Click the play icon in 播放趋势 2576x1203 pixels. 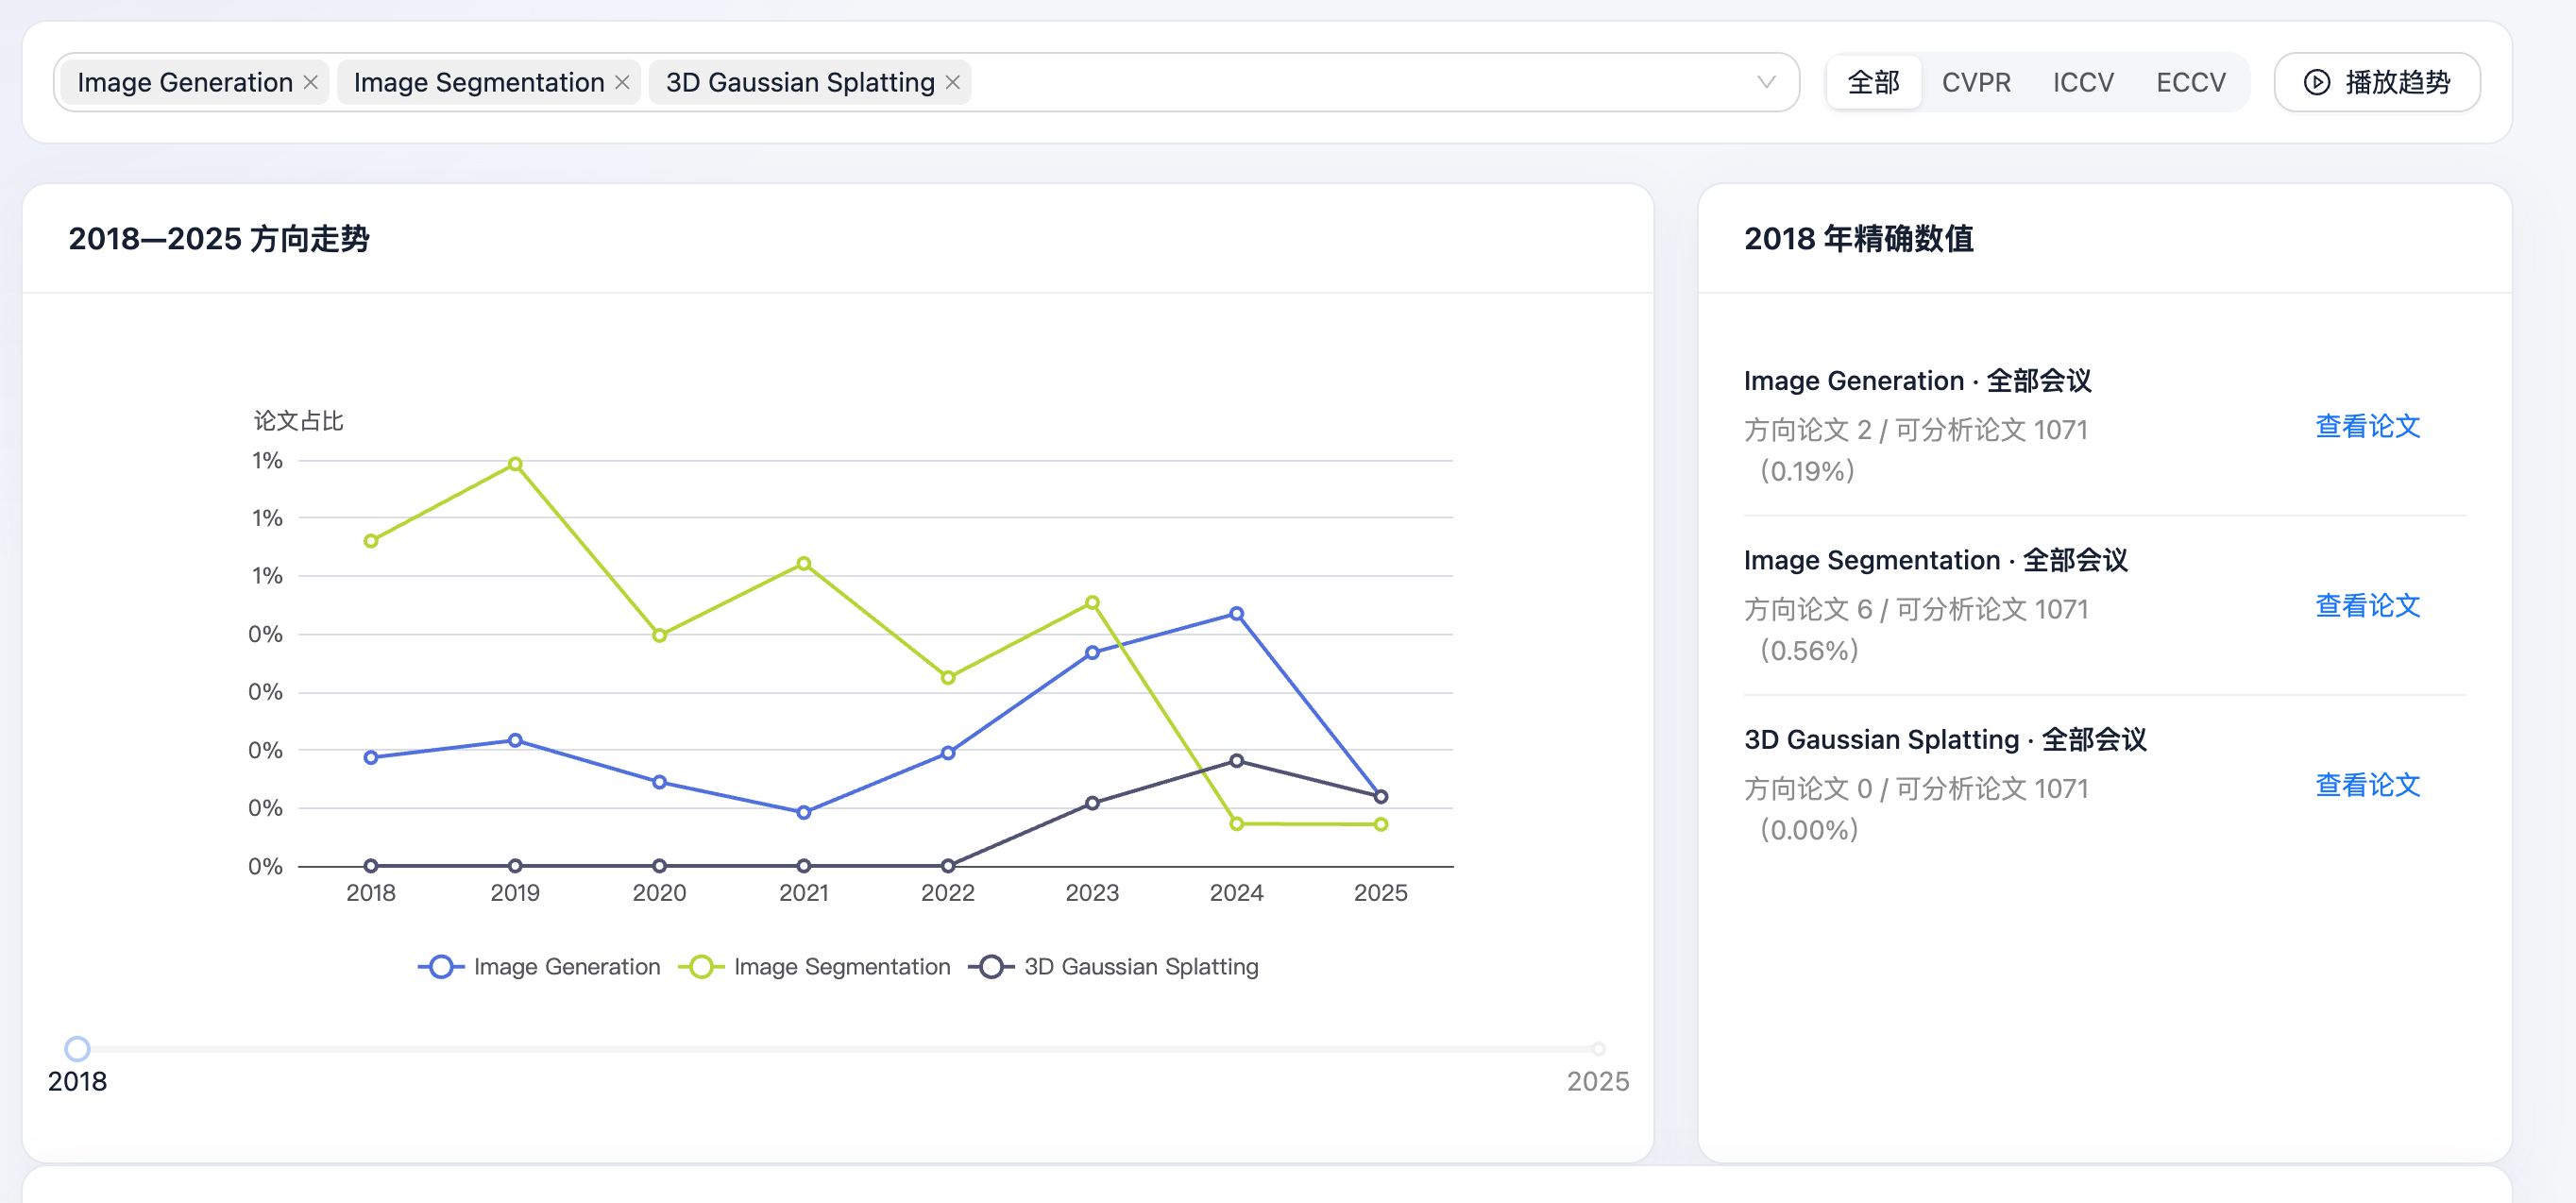pyautogui.click(x=2317, y=82)
